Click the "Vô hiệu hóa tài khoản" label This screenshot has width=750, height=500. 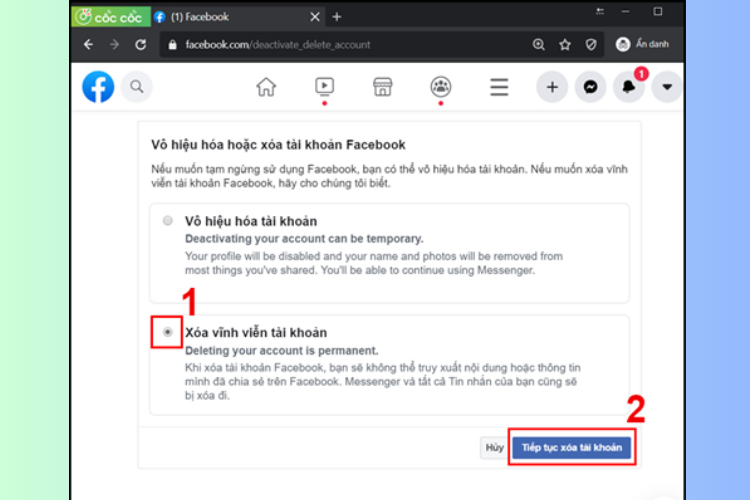click(251, 221)
